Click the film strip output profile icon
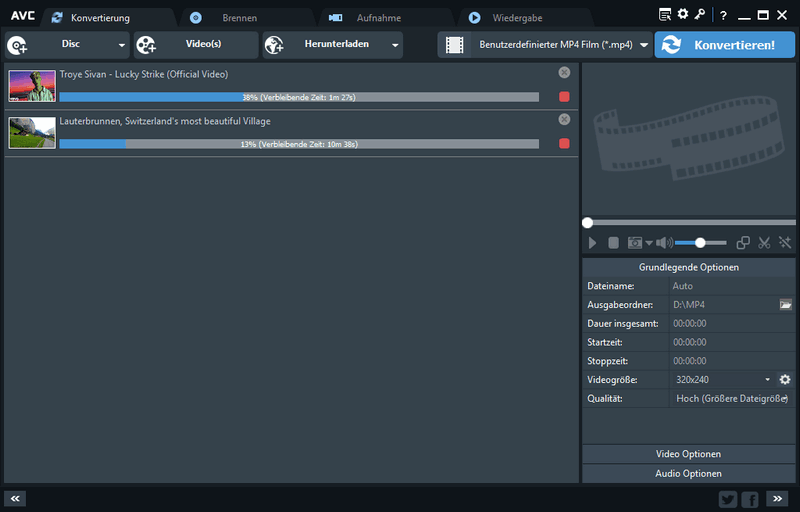 tap(454, 45)
